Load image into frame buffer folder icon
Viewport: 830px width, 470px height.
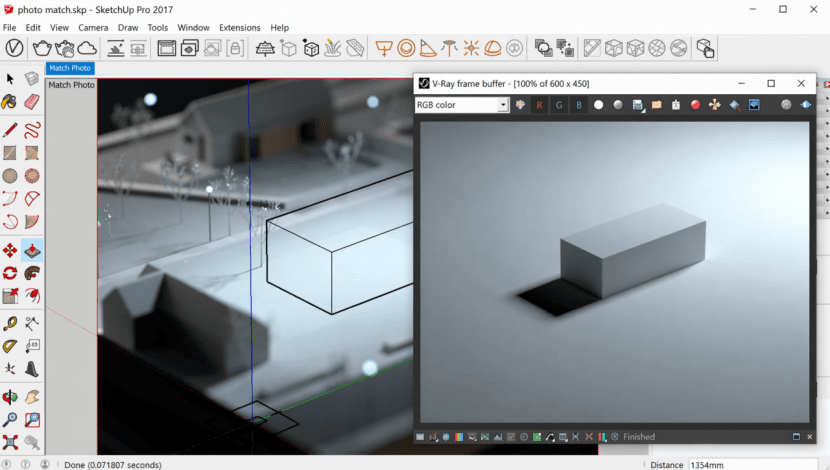point(656,105)
